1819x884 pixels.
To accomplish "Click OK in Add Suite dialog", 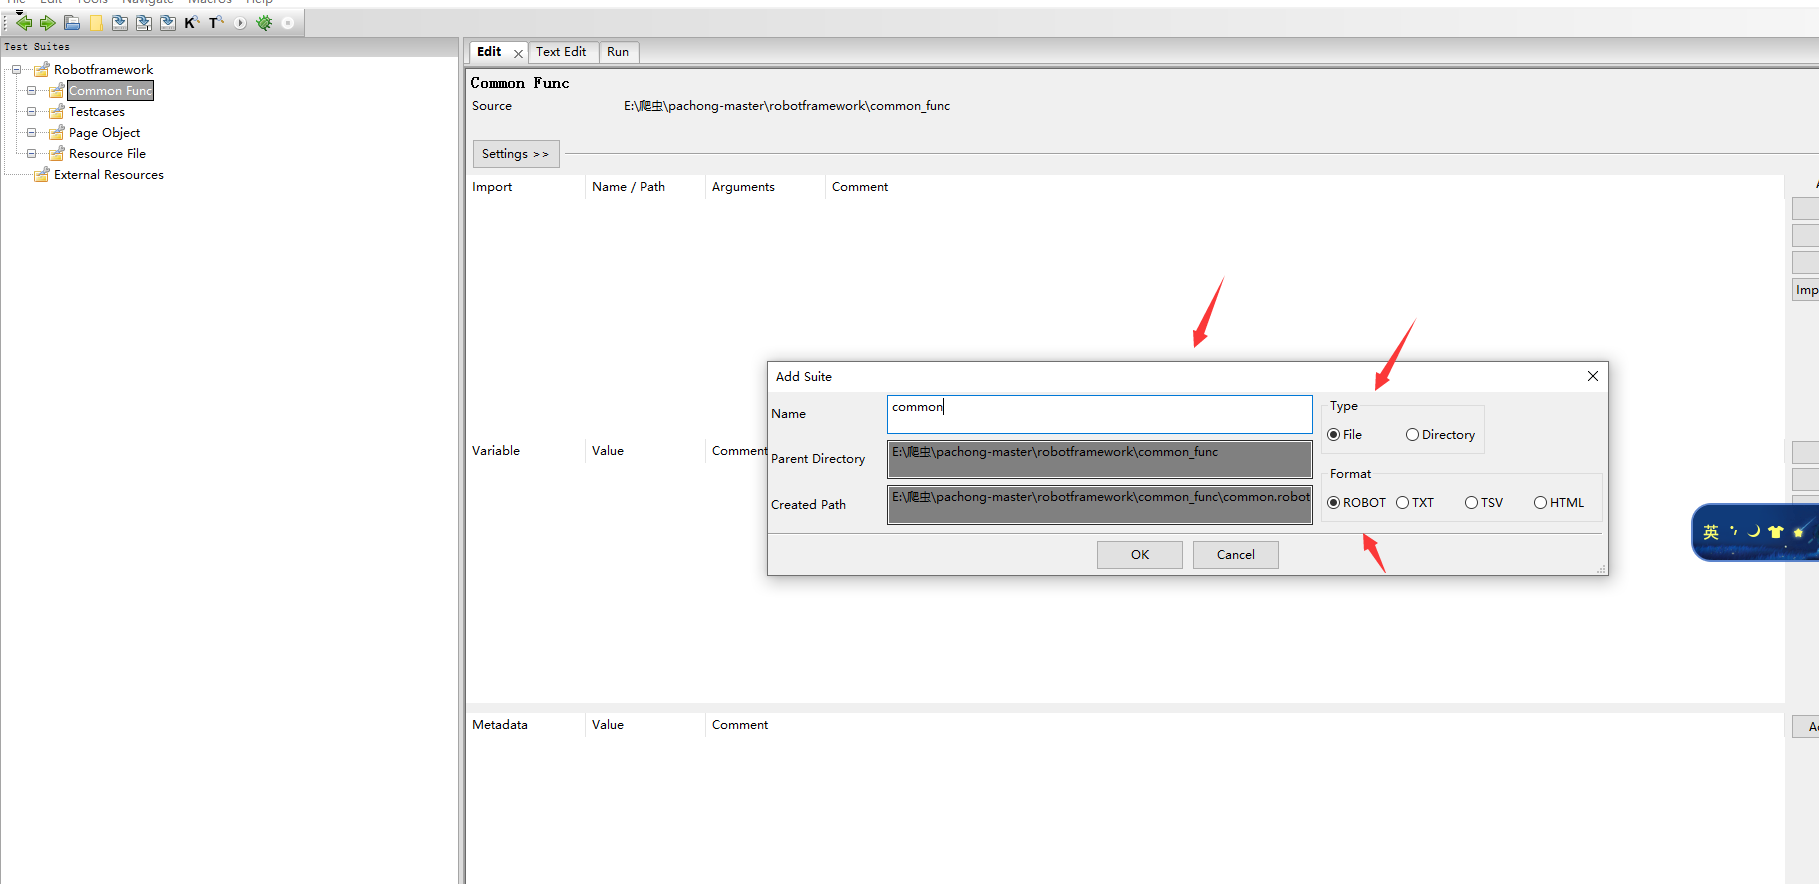I will coord(1140,555).
